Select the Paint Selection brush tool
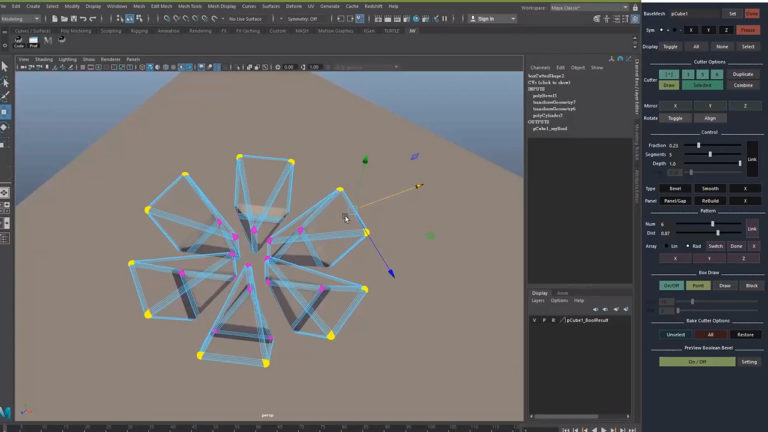768x432 pixels. (5, 96)
